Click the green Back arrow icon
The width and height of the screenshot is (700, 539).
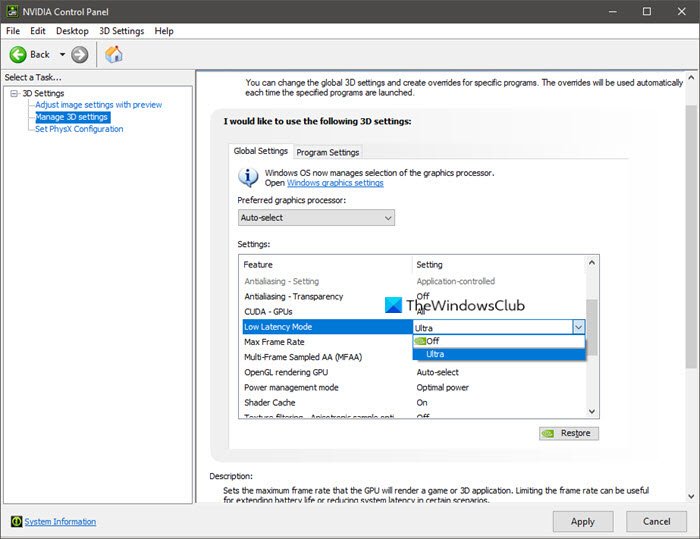(18, 54)
